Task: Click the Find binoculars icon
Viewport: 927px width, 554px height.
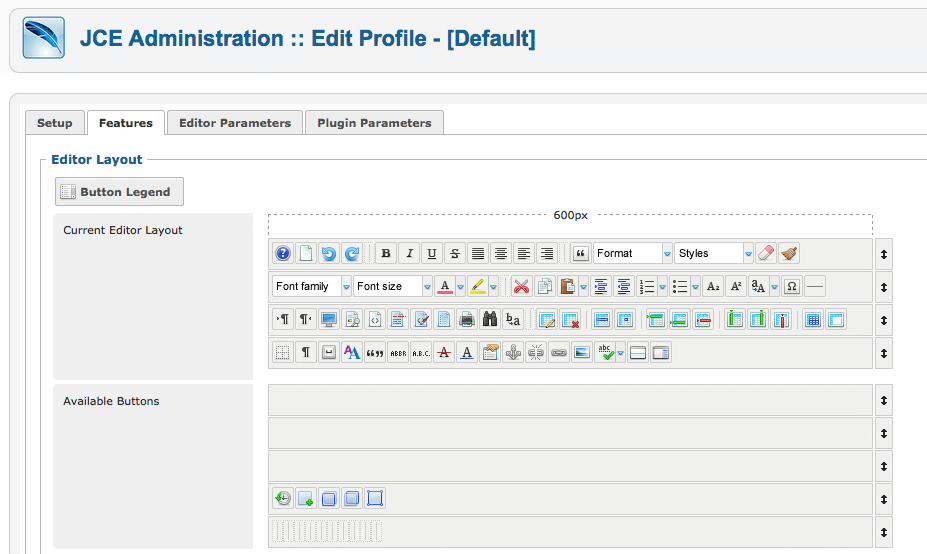Action: click(490, 320)
